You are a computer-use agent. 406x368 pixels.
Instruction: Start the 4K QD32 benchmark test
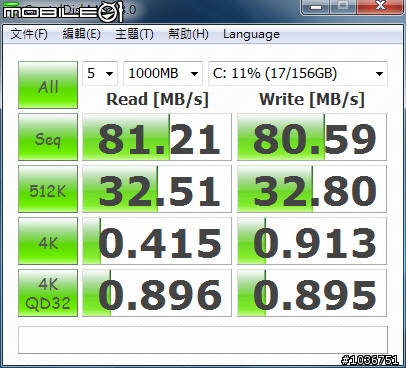48,293
